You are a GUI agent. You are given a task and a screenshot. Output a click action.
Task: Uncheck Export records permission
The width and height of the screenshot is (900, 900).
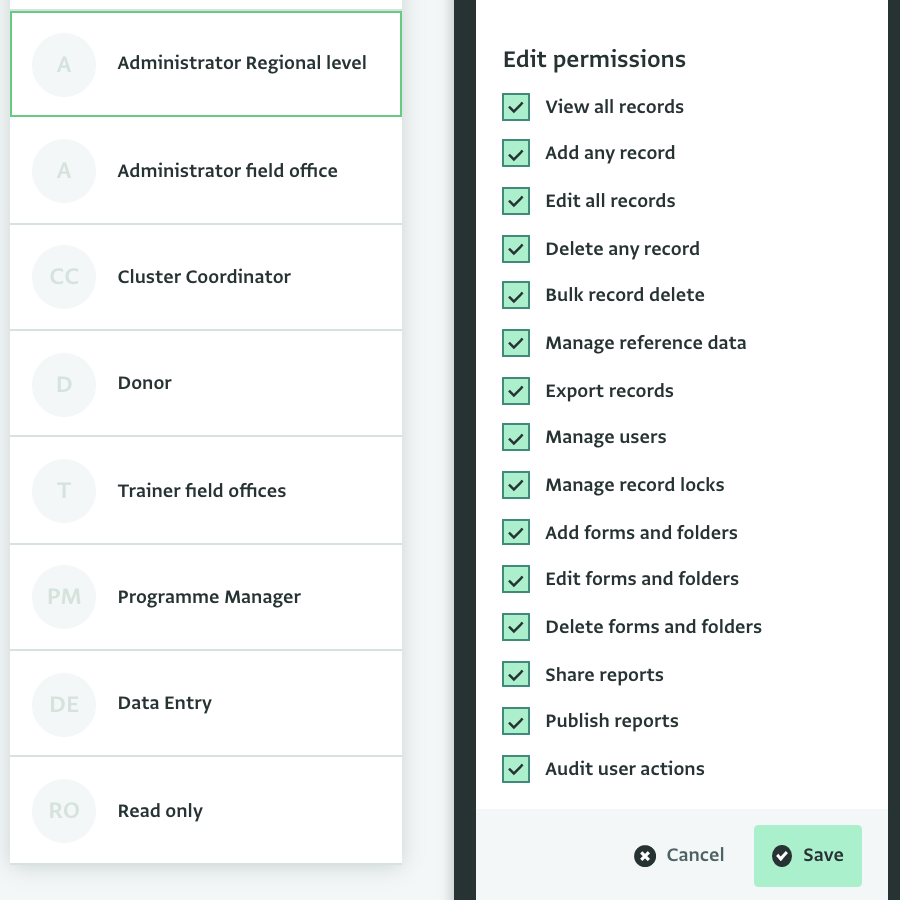click(516, 391)
